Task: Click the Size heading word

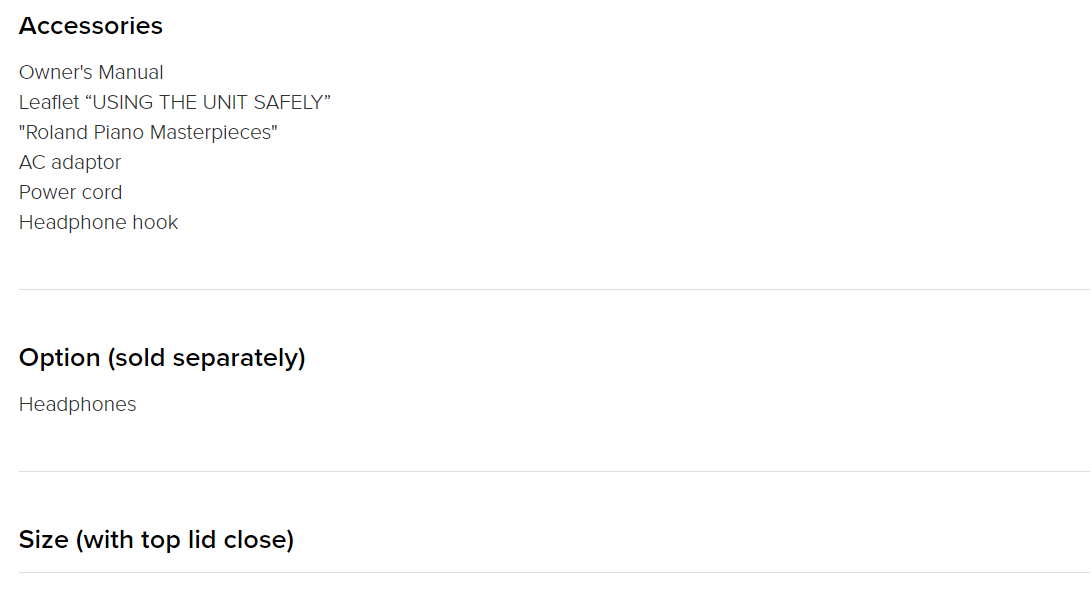Action: (x=43, y=539)
